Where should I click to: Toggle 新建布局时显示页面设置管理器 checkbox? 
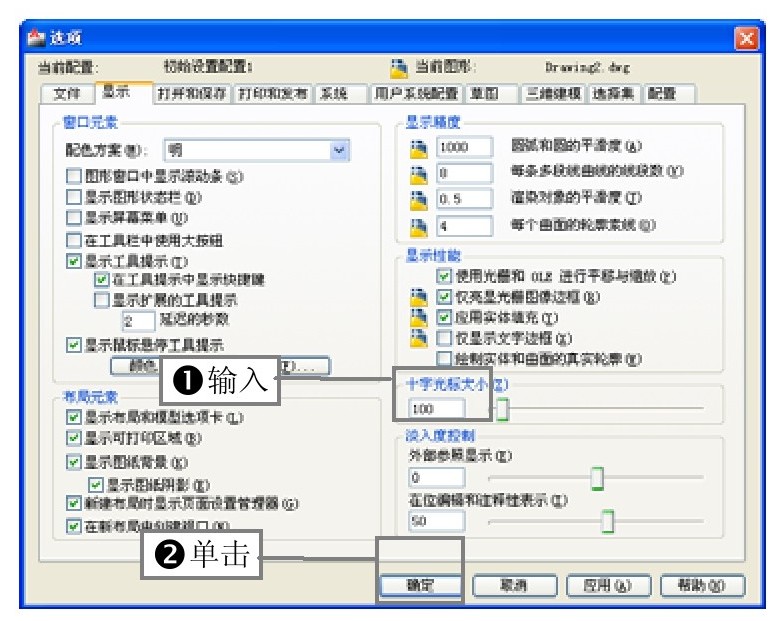tap(74, 503)
